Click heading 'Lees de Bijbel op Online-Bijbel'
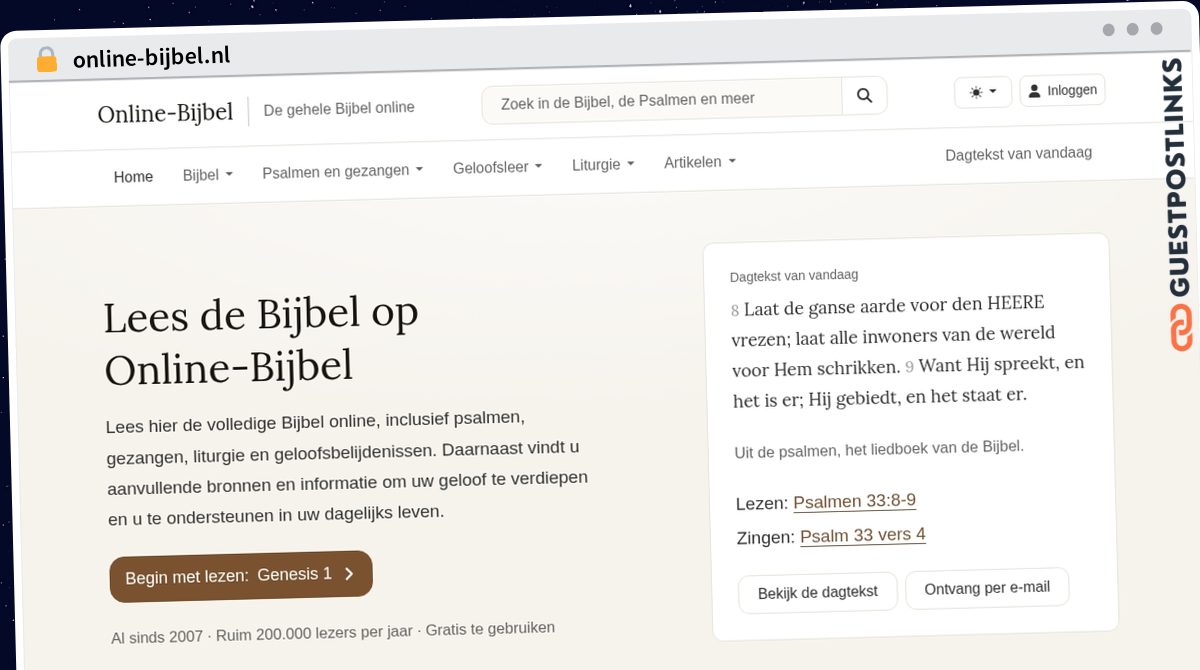 (262, 340)
